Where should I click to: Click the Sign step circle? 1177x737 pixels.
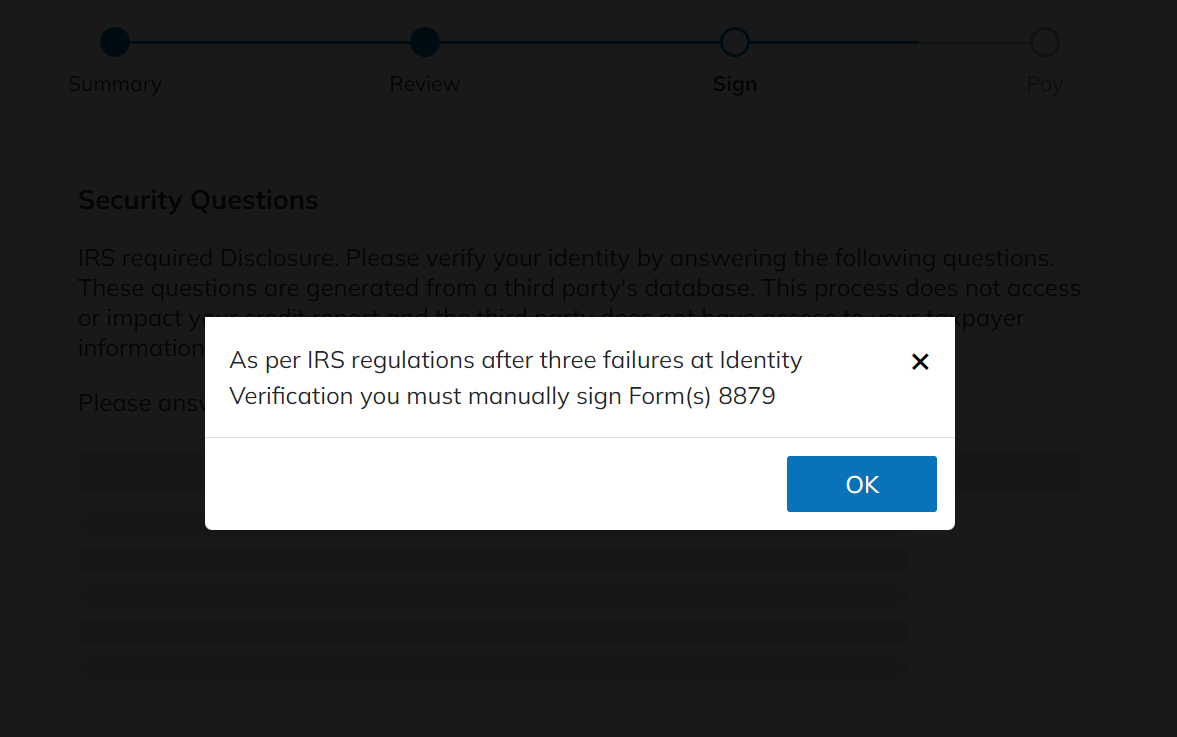[735, 42]
